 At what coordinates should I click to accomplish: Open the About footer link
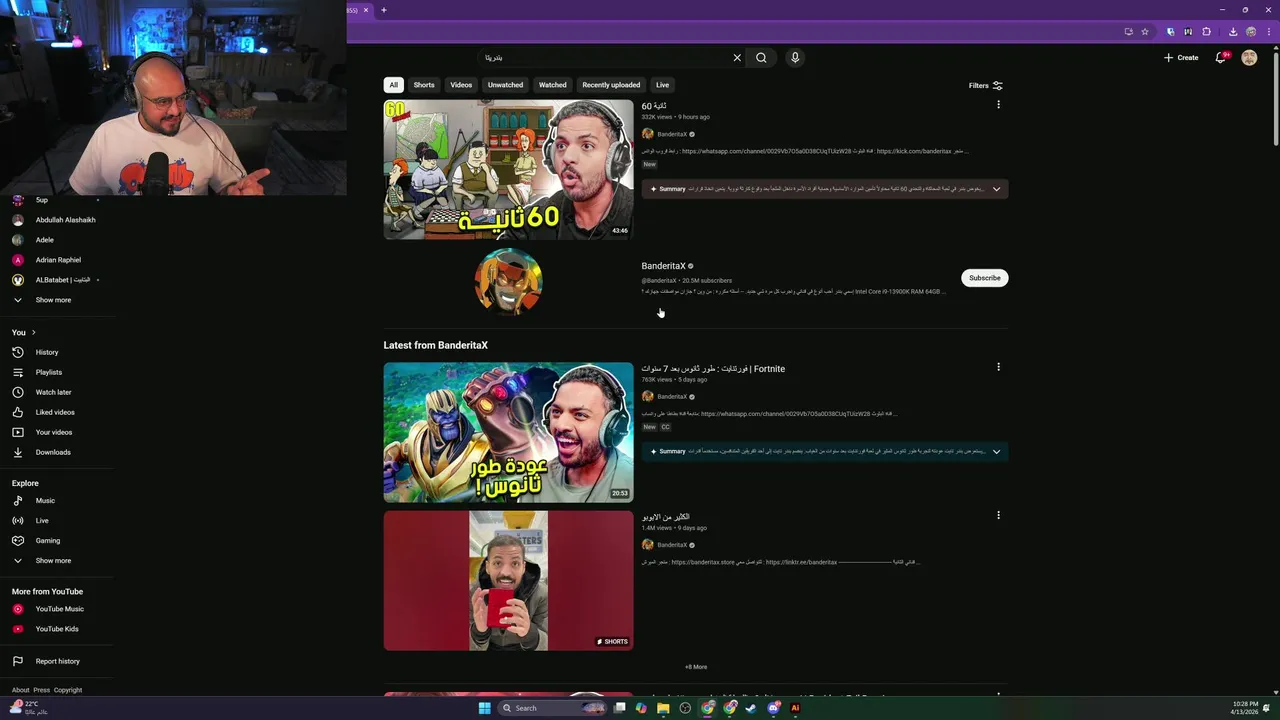click(20, 690)
